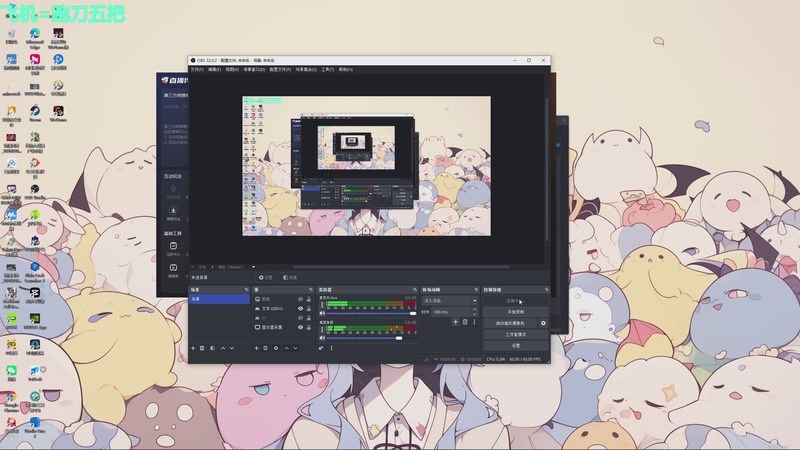
Task: Open the 工具(T) menu
Action: point(328,69)
